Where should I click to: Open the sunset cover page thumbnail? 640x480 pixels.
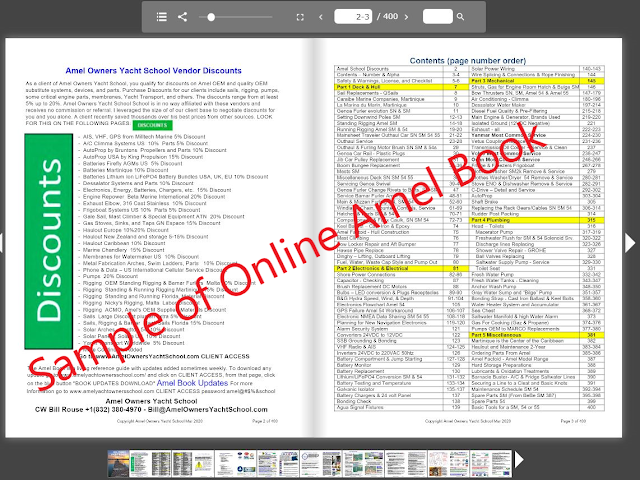pos(118,464)
